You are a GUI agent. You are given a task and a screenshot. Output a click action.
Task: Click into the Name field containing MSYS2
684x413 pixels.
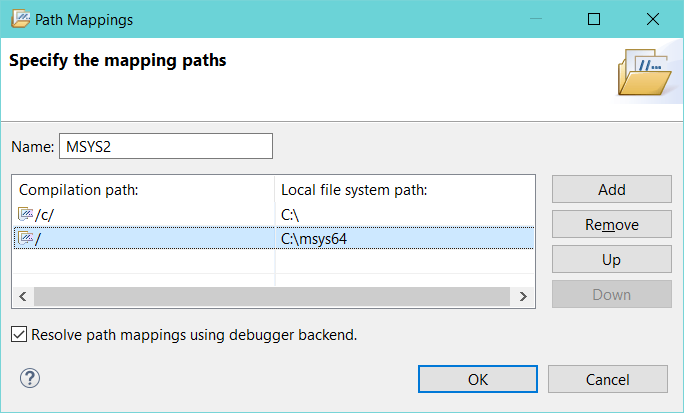[x=166, y=146]
